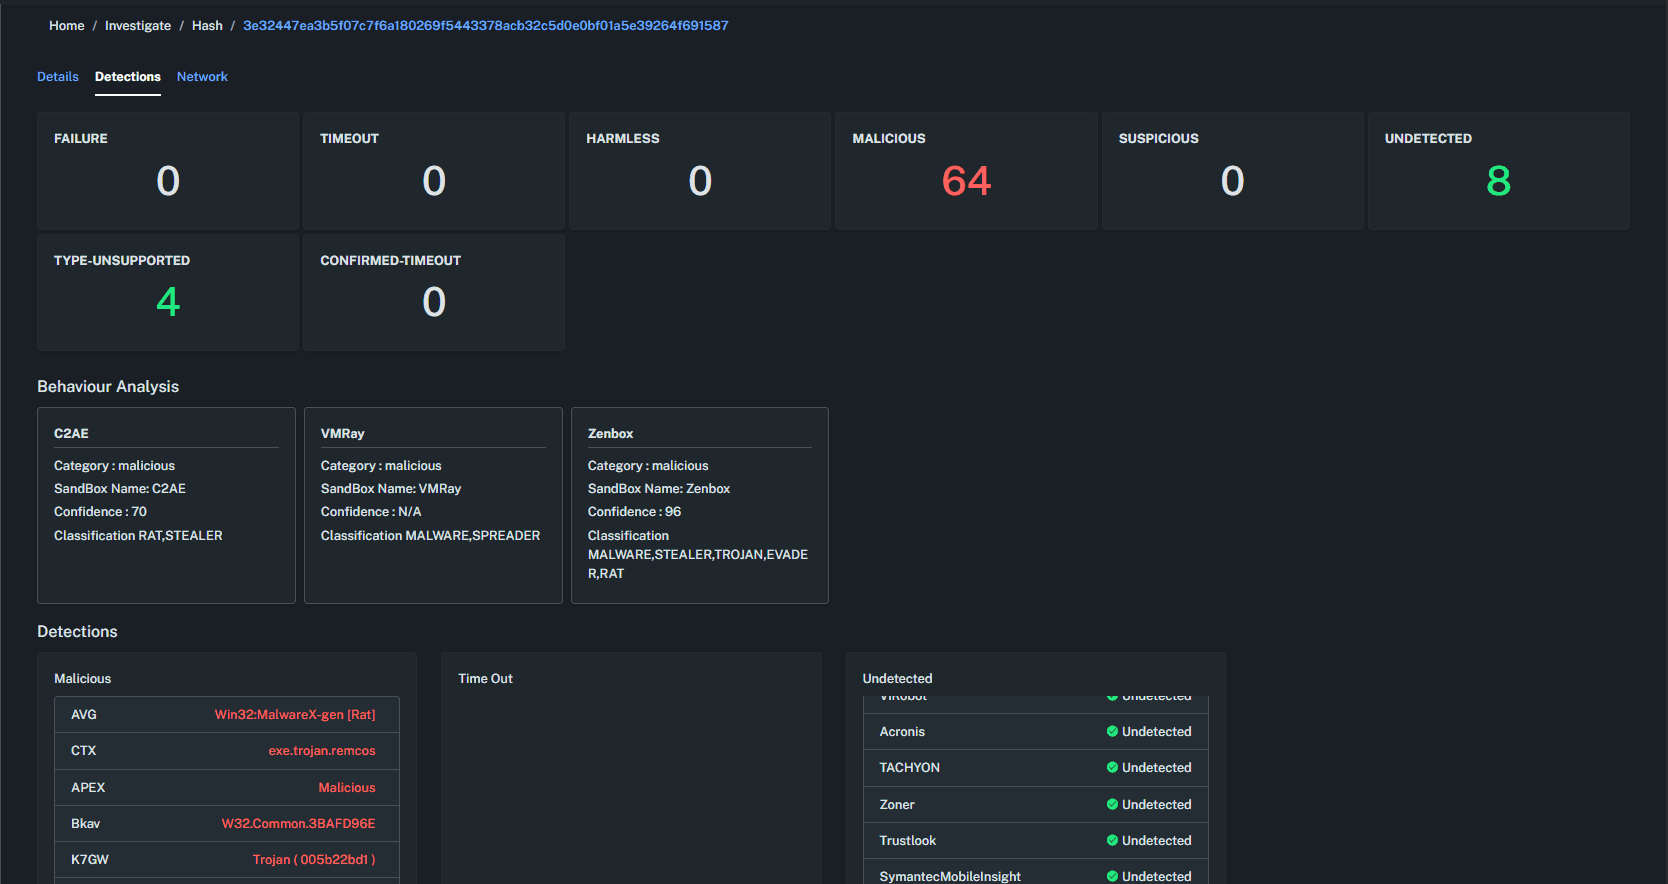Click green check icon for SymantecMobileInsight
1668x884 pixels.
(x=1112, y=876)
